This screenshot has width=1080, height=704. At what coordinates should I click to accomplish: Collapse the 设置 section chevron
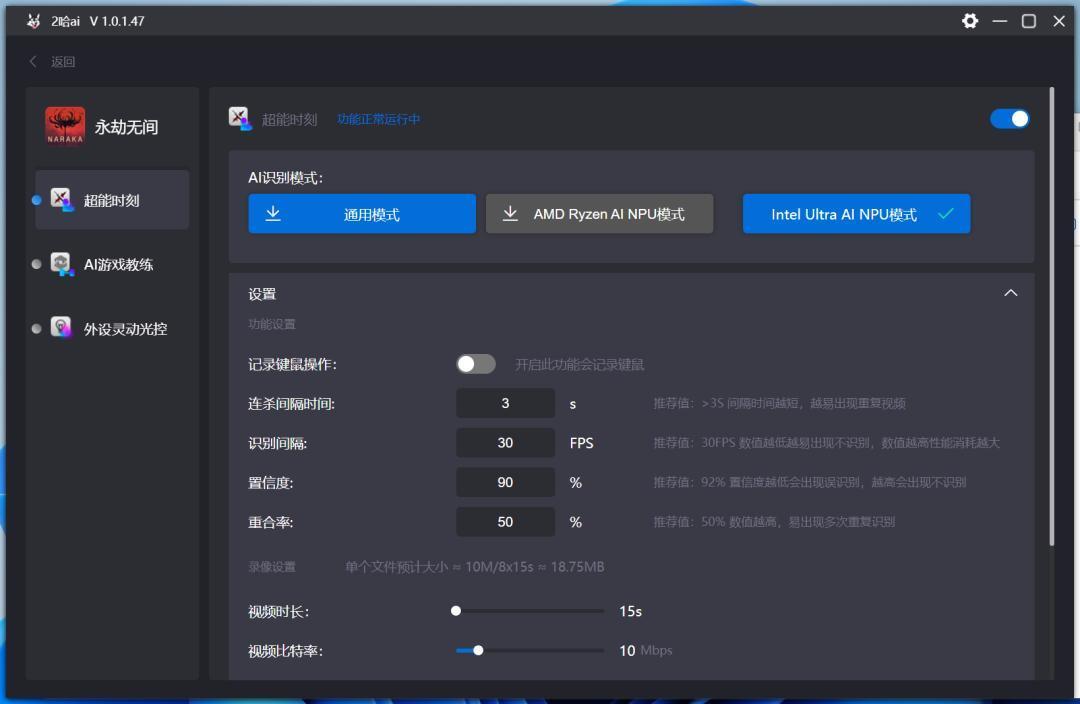(1010, 293)
